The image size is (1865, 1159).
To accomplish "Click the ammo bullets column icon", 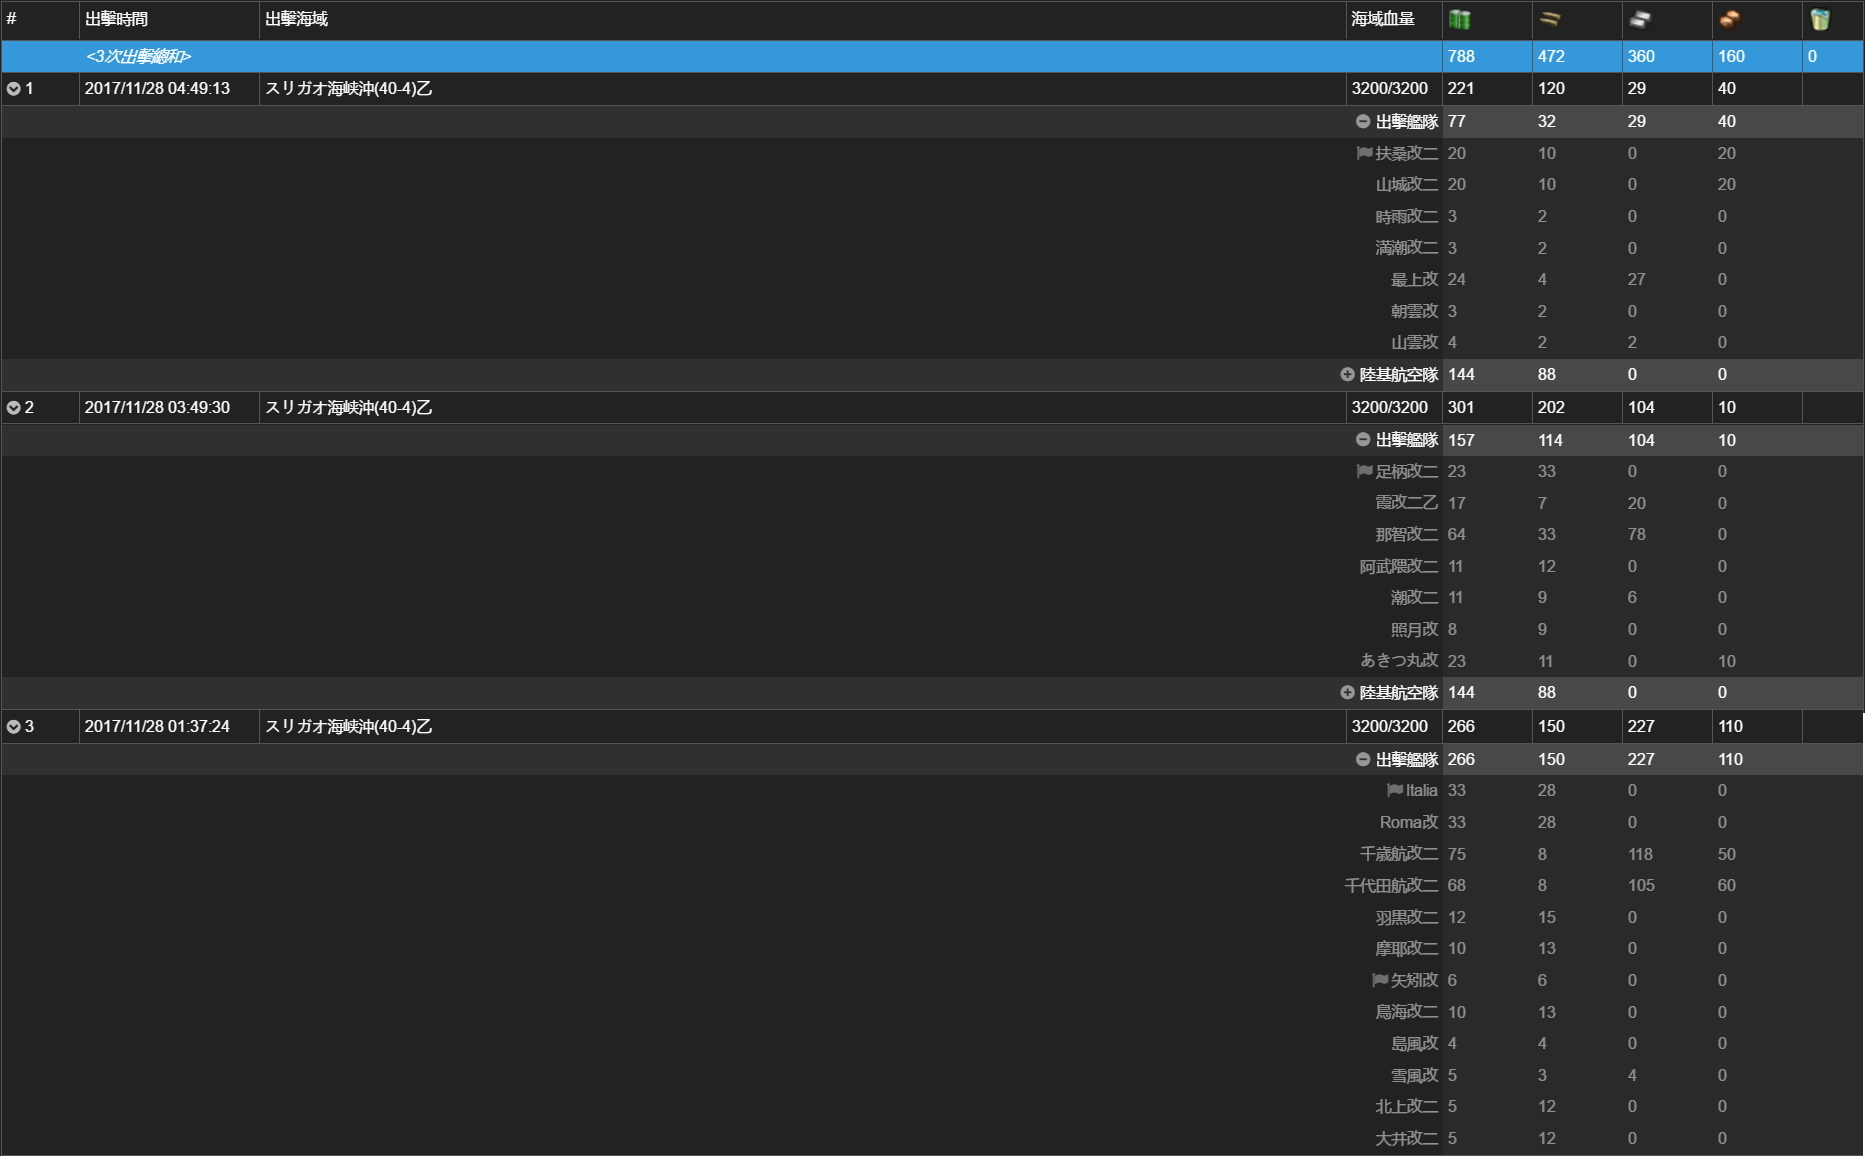I will pyautogui.click(x=1549, y=19).
